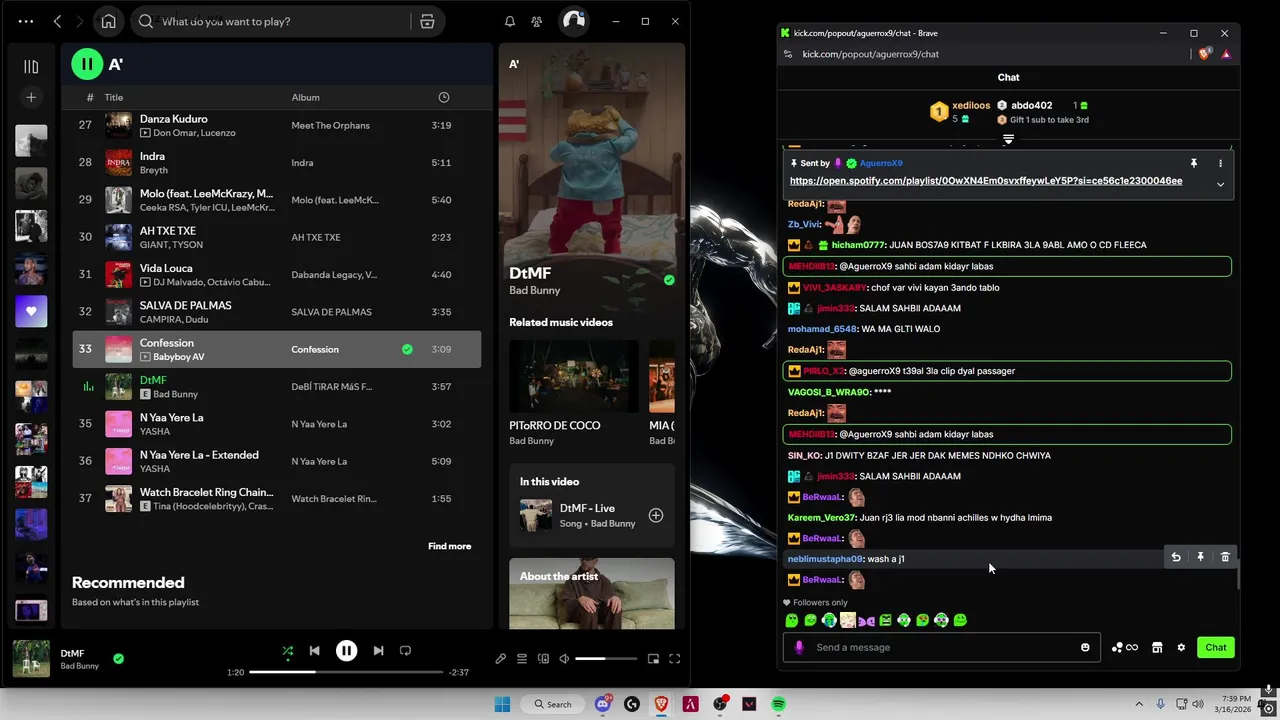The image size is (1280, 720).
Task: Toggle shuffle in player controls
Action: click(288, 651)
